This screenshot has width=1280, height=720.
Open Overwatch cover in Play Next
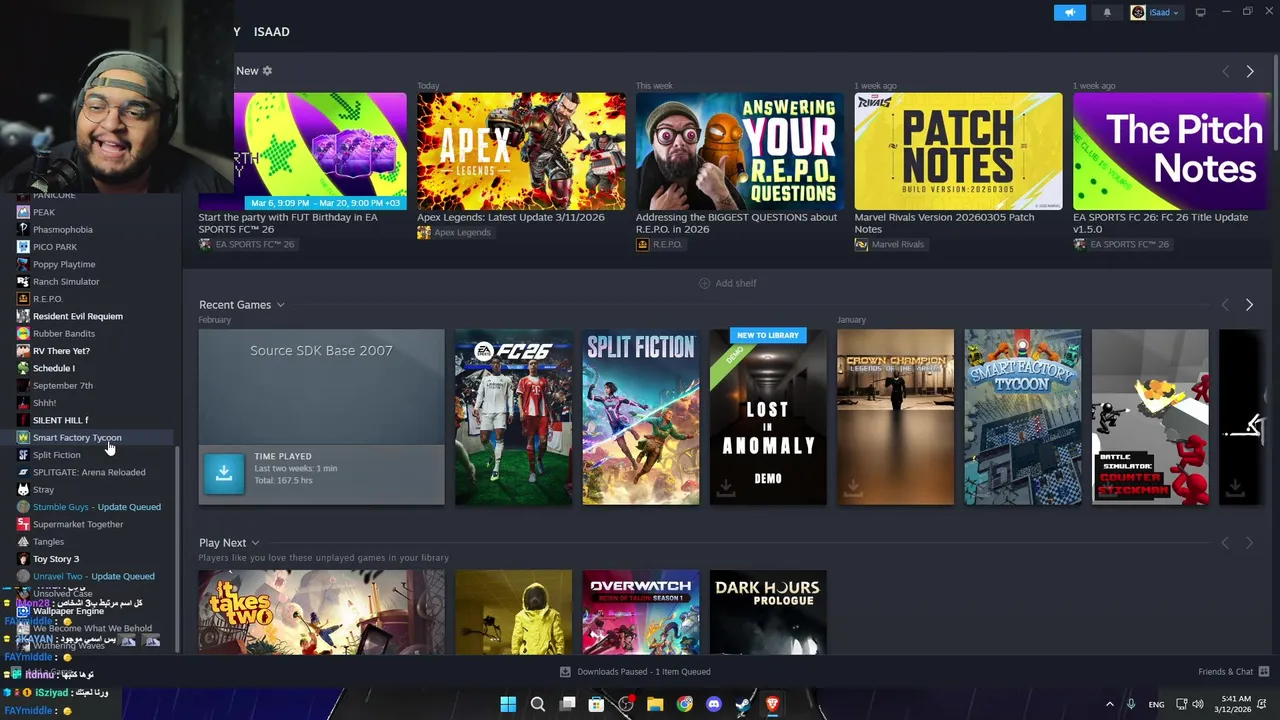click(641, 612)
